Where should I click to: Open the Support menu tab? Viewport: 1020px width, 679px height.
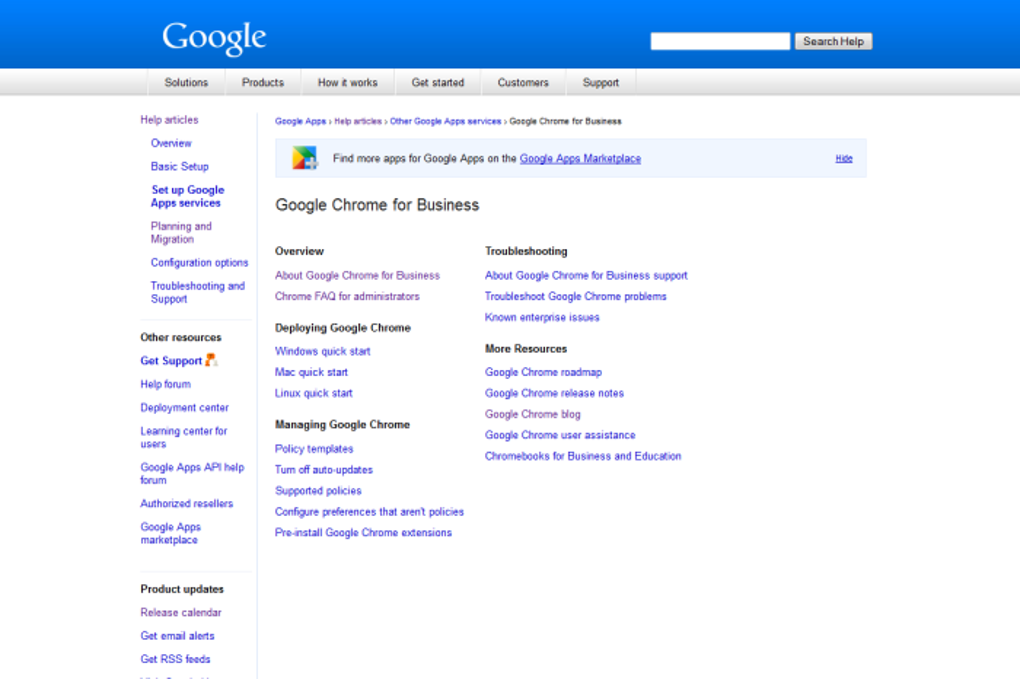point(600,83)
